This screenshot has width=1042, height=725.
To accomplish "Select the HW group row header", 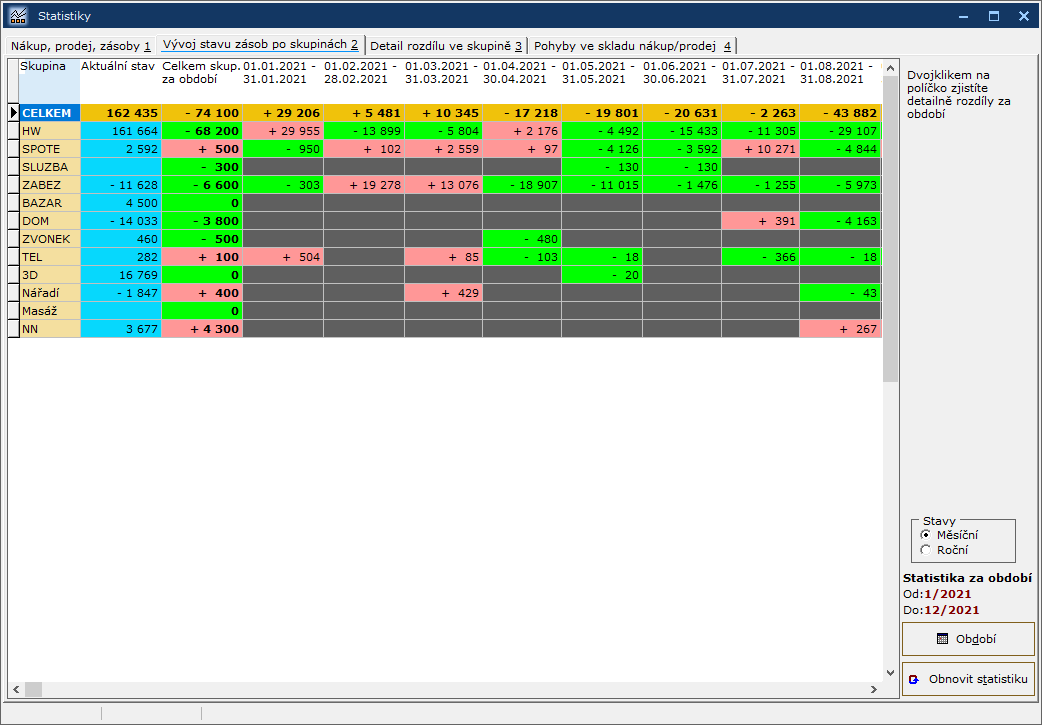I will point(50,131).
